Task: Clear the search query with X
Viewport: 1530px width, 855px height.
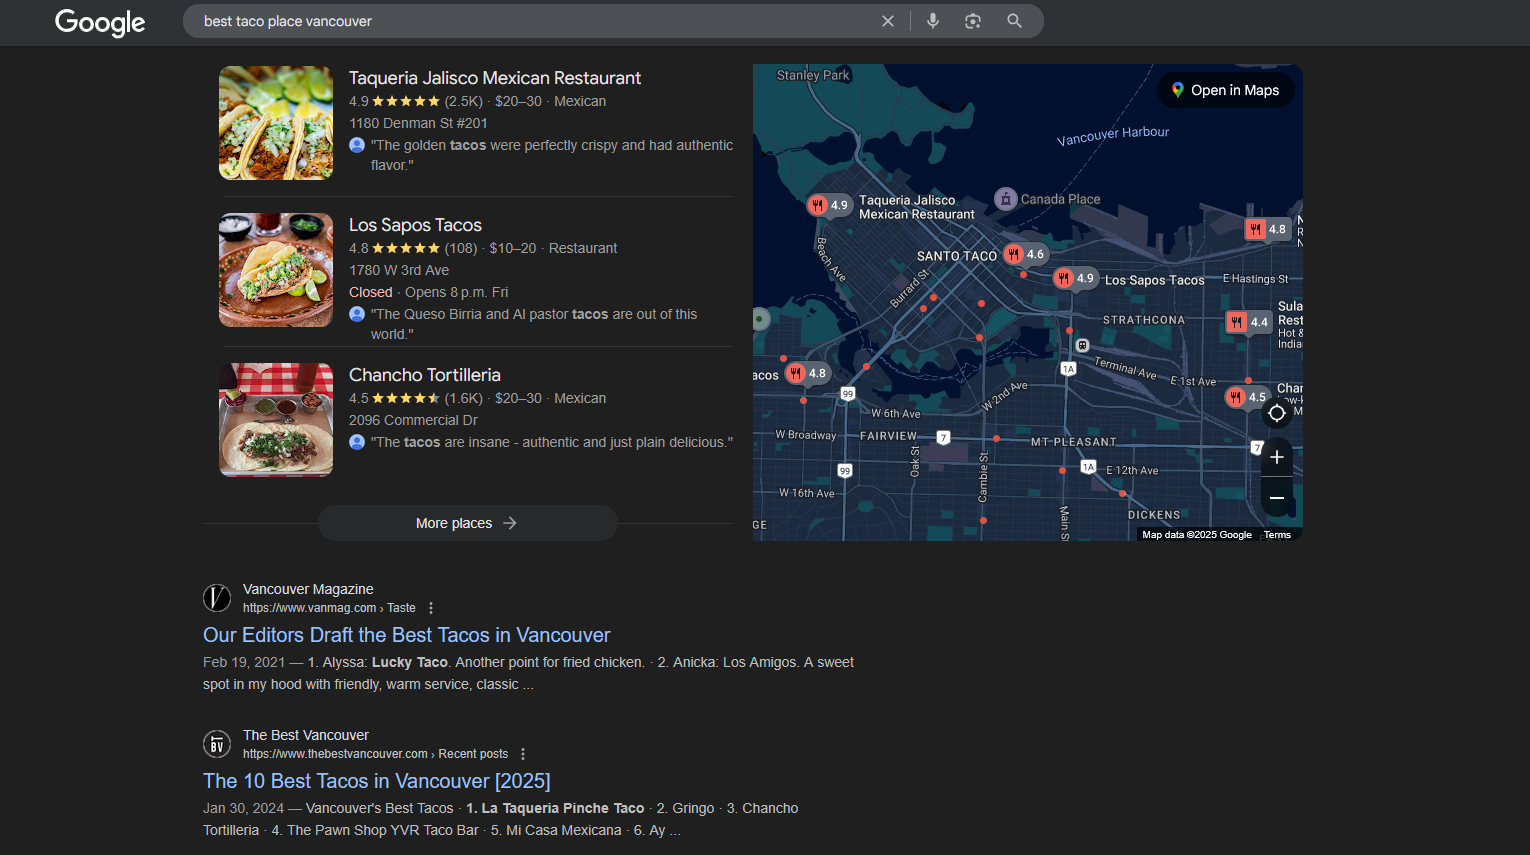Action: (x=887, y=21)
